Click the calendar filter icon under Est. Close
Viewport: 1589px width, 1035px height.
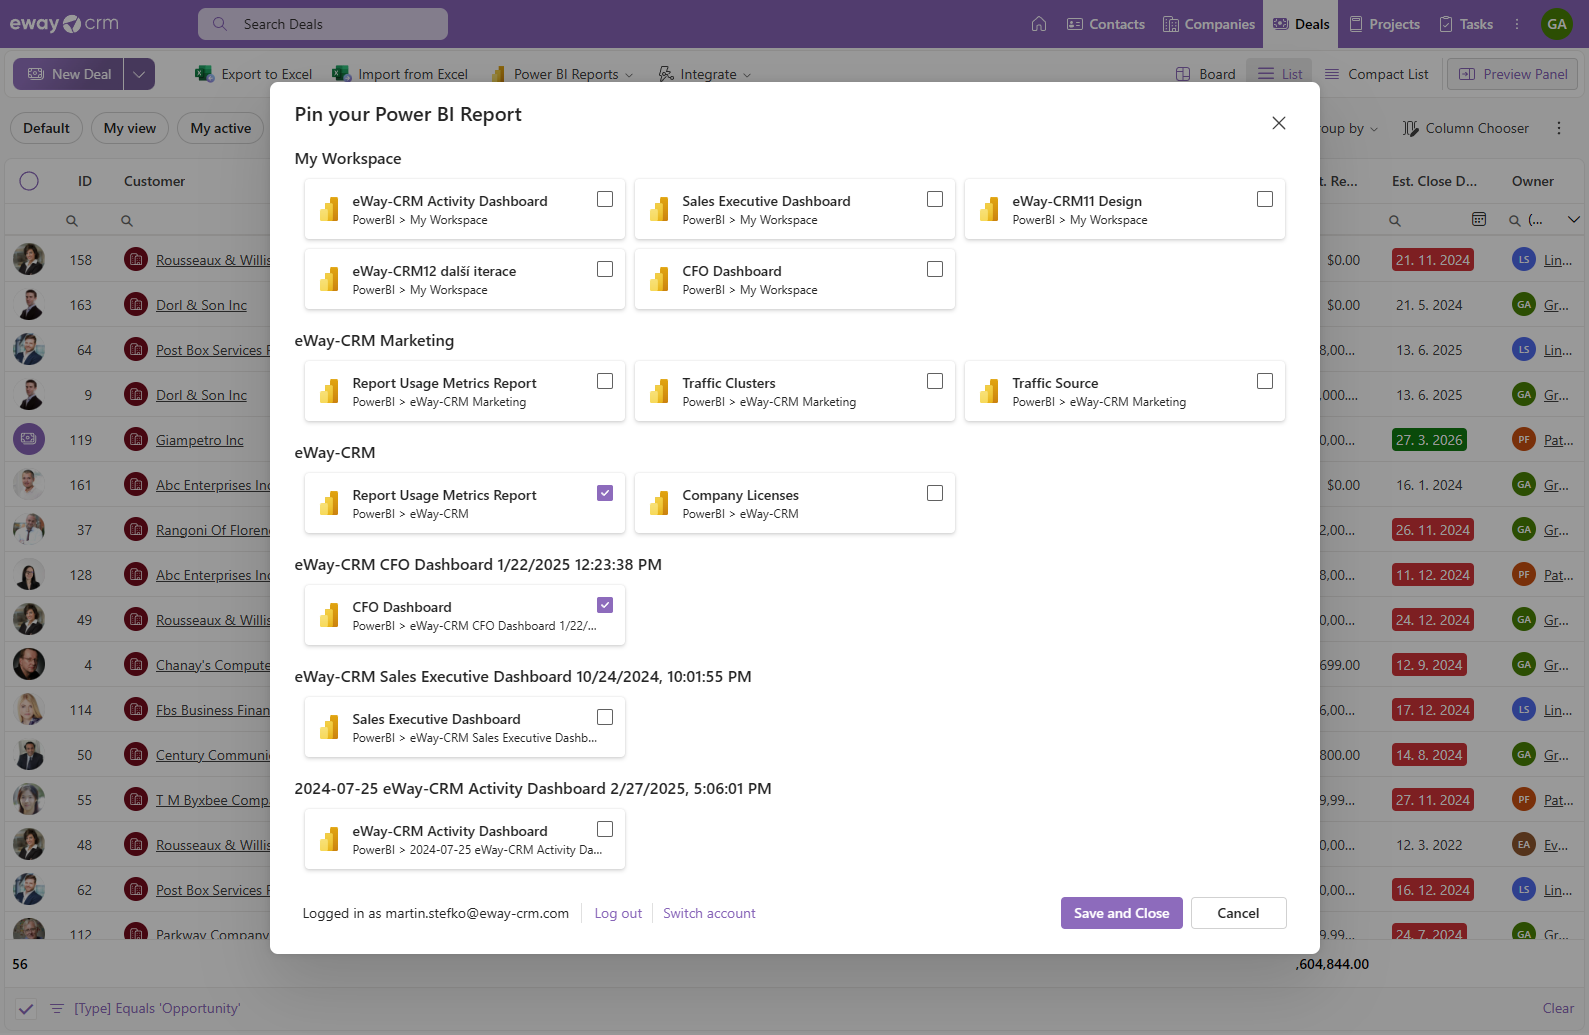click(1479, 220)
